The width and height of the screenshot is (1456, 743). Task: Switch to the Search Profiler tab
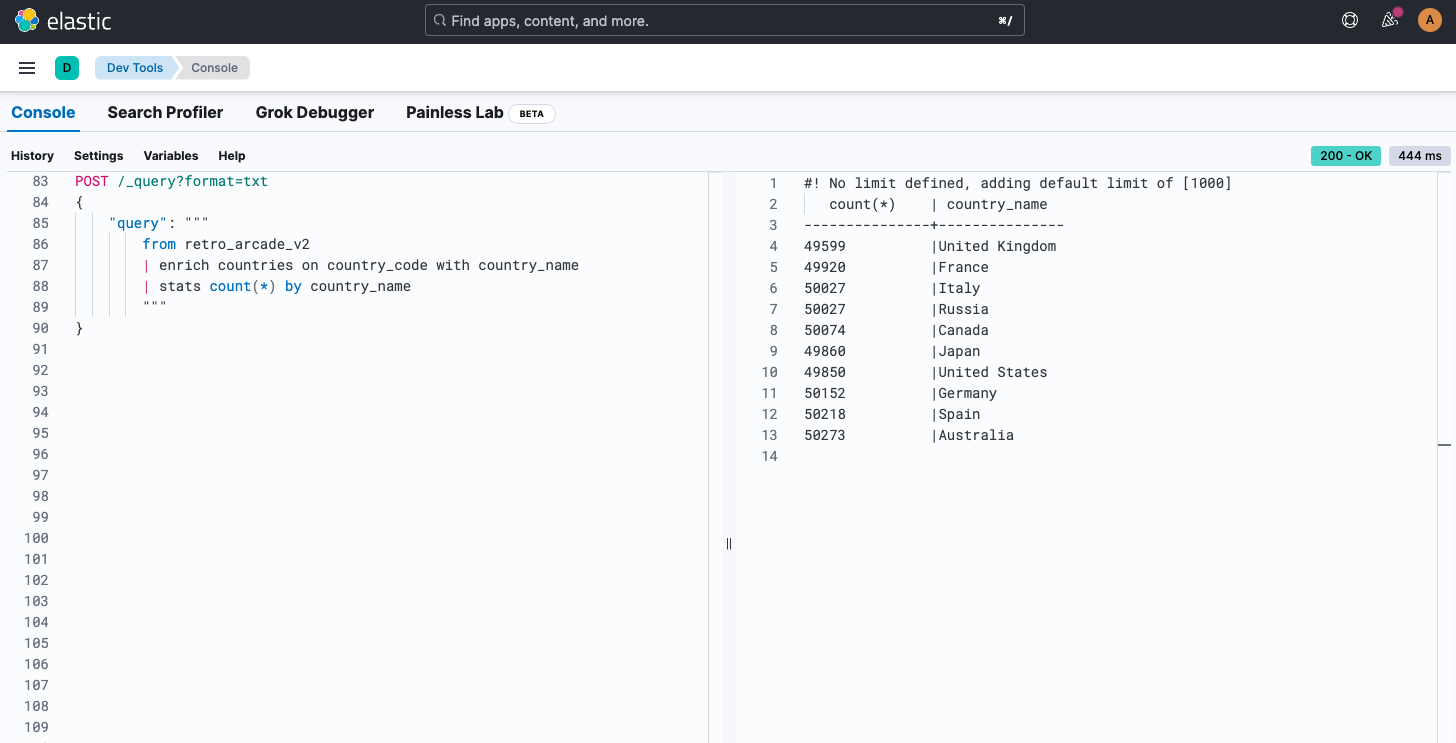[165, 112]
